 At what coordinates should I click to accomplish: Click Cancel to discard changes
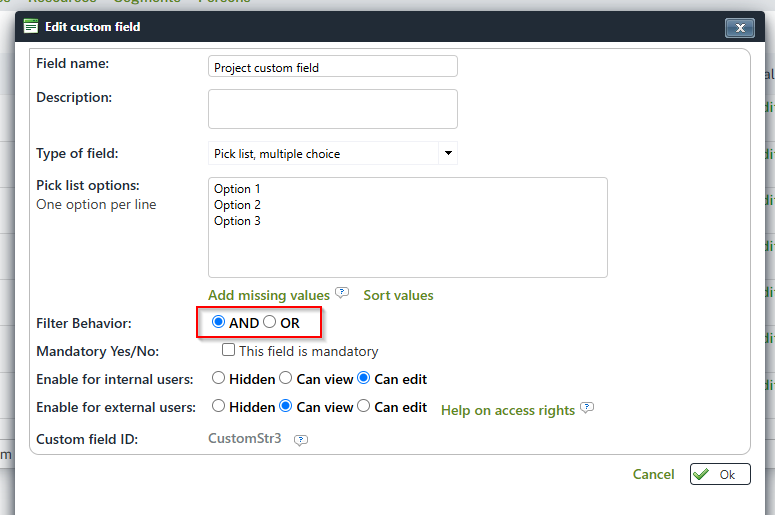pyautogui.click(x=653, y=474)
